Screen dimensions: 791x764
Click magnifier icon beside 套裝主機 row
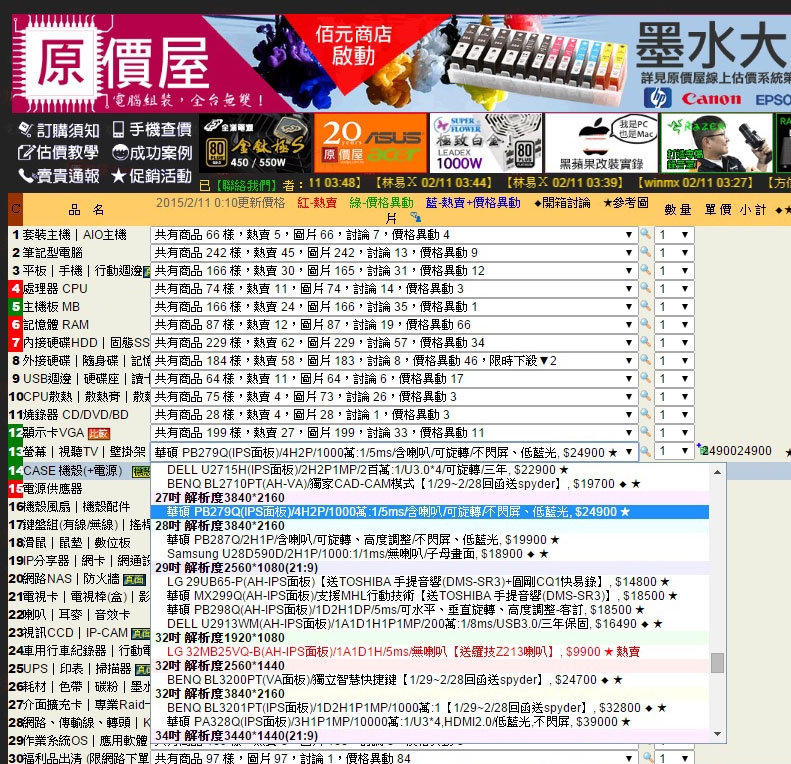(x=645, y=234)
